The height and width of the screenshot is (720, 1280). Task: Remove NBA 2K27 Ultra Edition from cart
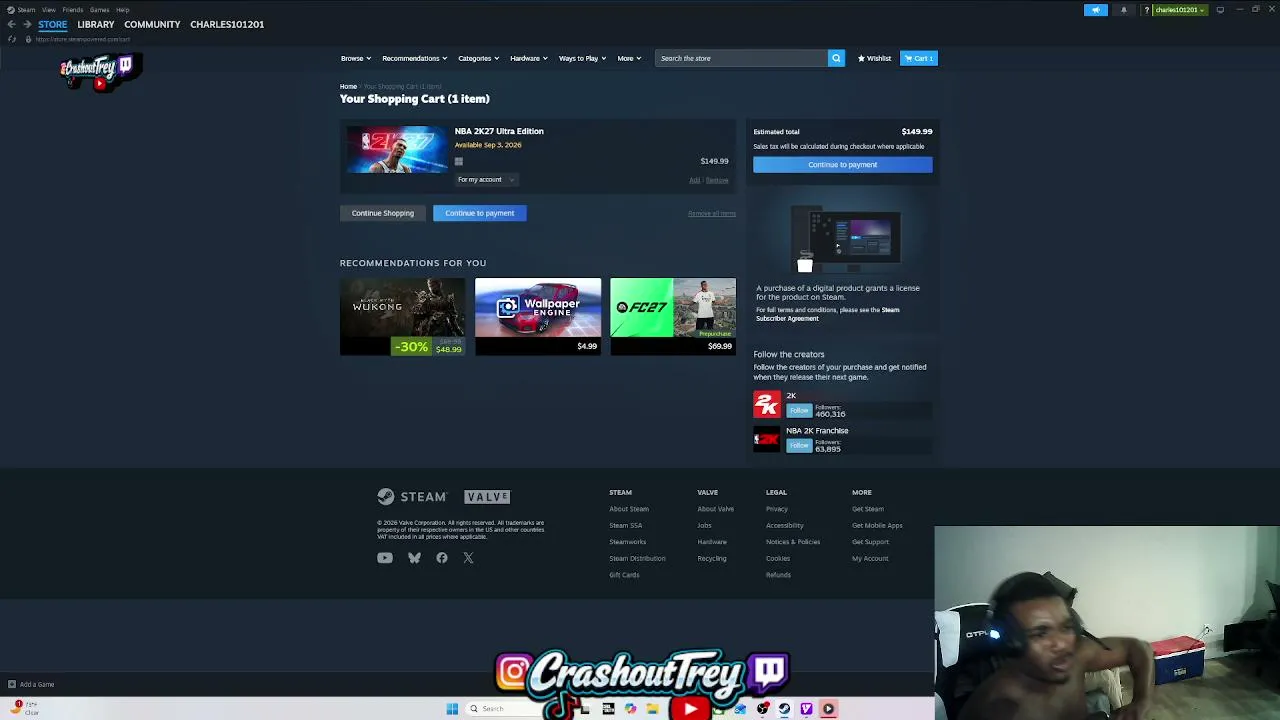coord(717,180)
